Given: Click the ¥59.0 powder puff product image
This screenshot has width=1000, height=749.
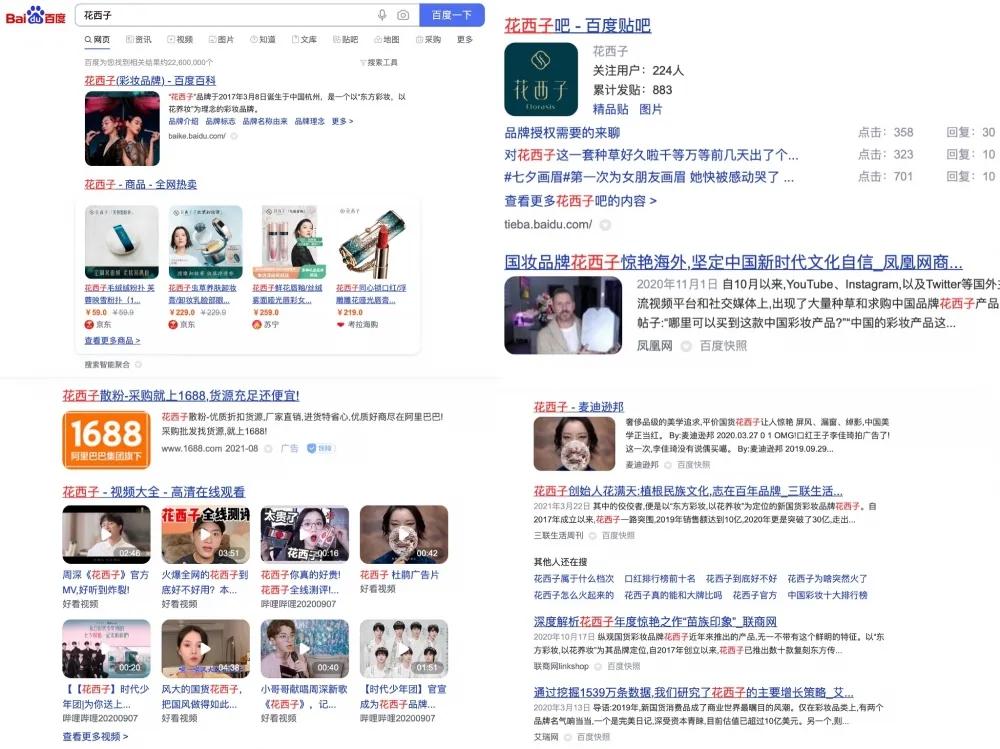Looking at the screenshot, I should 122,241.
